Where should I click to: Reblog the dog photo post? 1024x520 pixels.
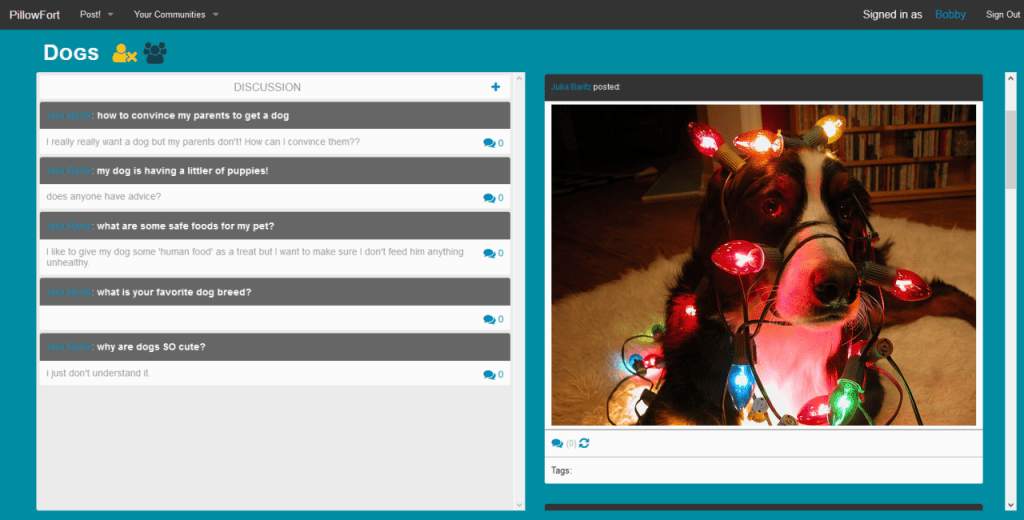coord(584,443)
